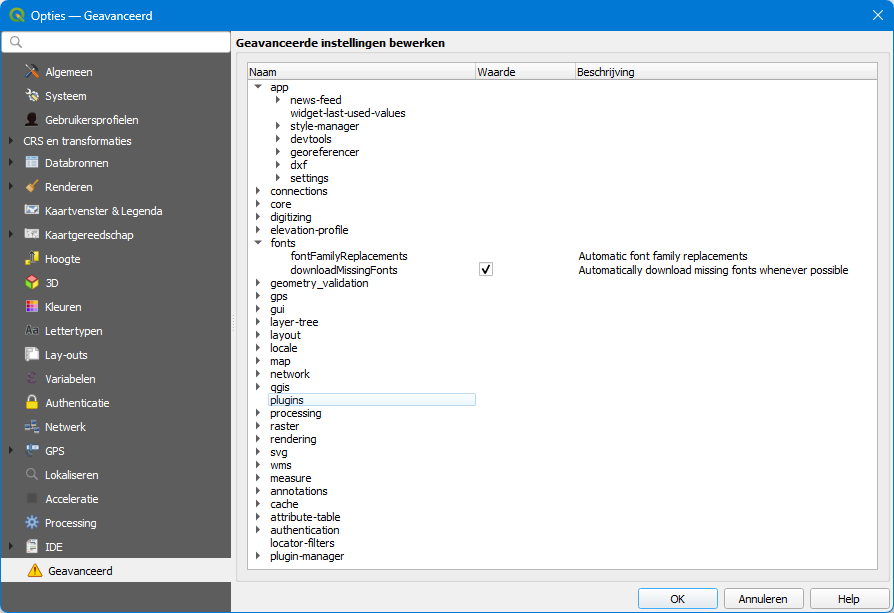
Task: Expand the plugin-manager node
Action: tap(258, 555)
